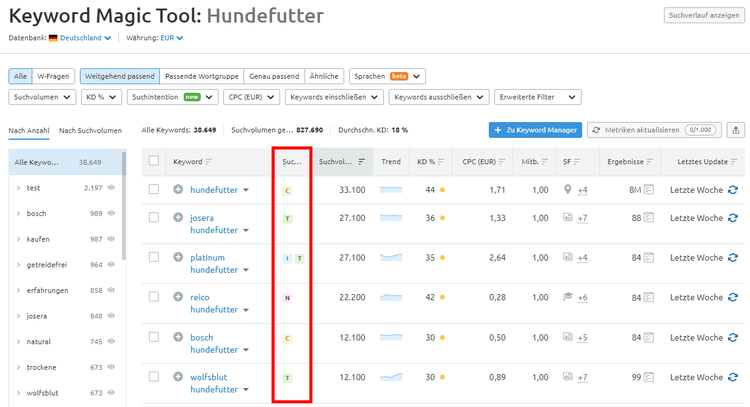
Task: Open SERP results icon for wolfsblut hundefutter
Action: [x=649, y=377]
